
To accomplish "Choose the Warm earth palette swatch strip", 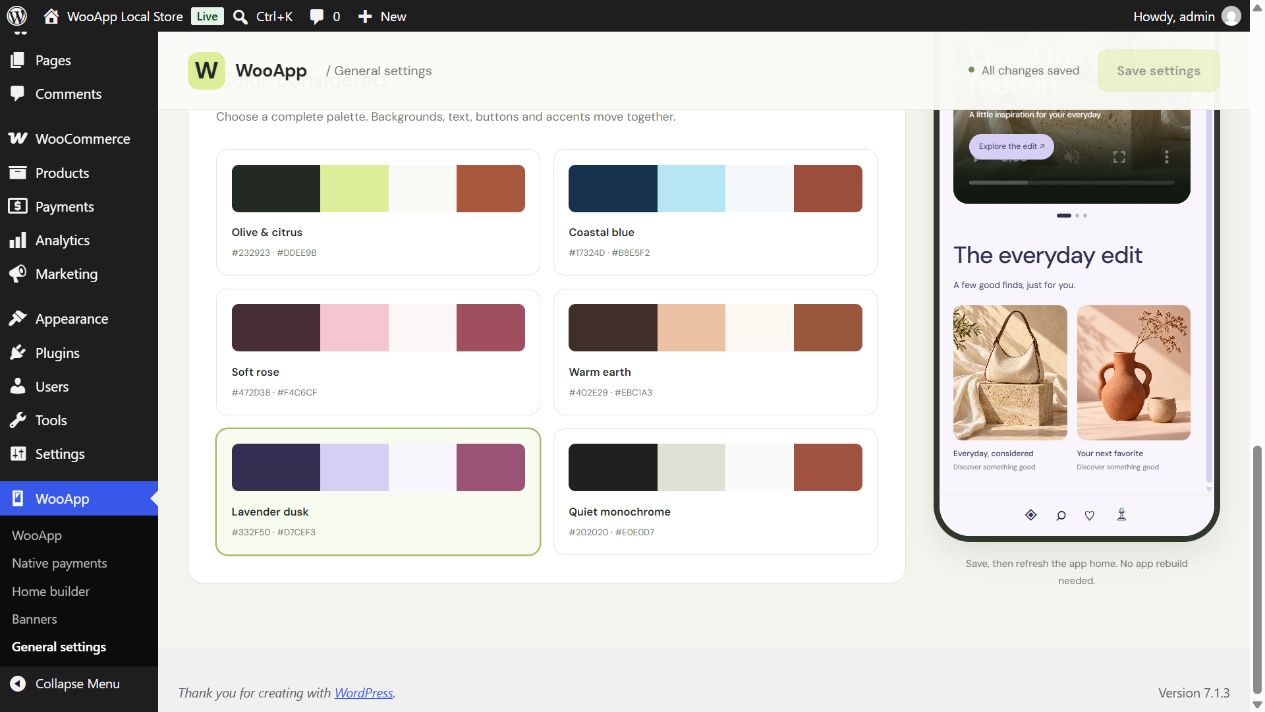I will click(715, 327).
